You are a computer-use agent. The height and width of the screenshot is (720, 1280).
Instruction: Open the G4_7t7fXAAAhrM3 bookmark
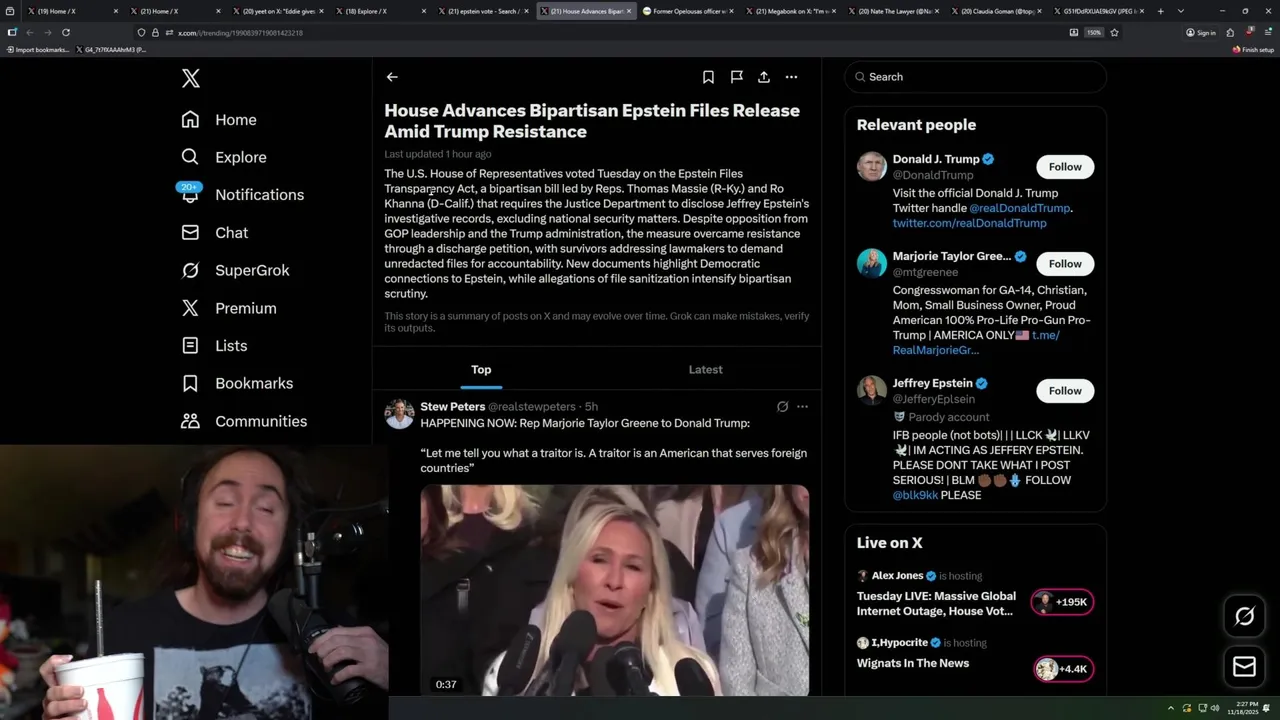click(113, 49)
